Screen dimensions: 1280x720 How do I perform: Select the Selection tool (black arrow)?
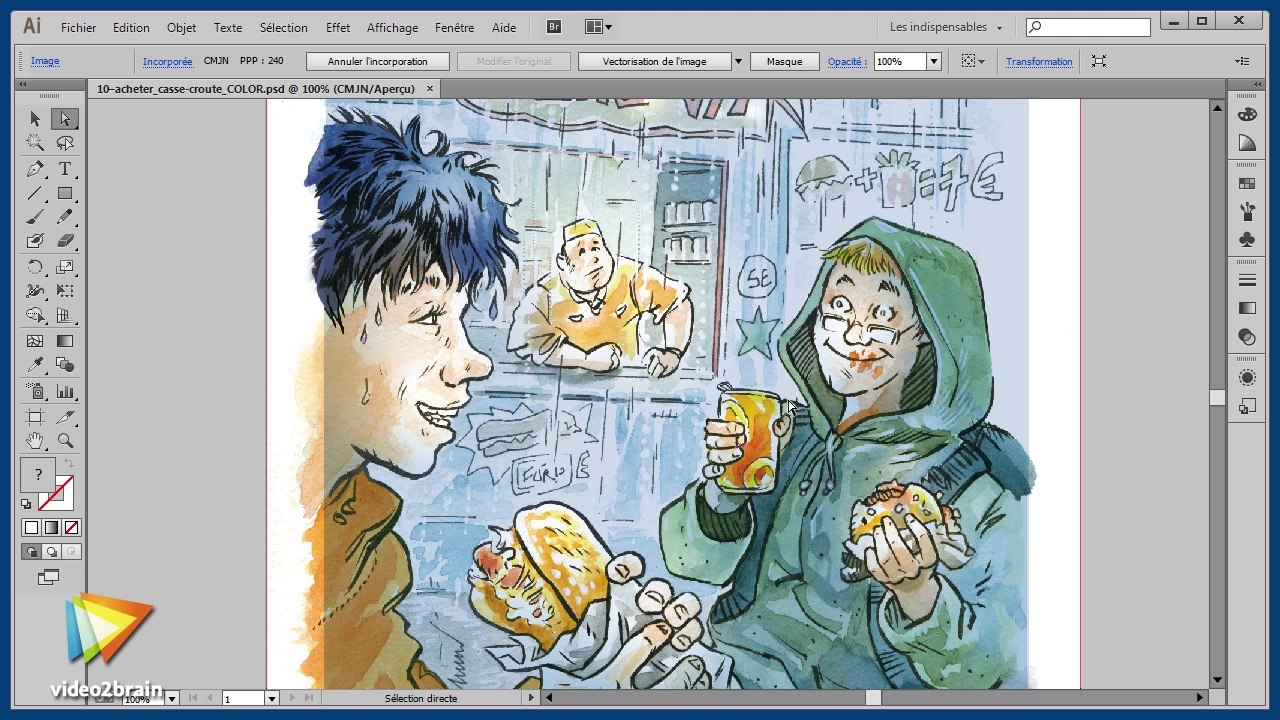(35, 119)
